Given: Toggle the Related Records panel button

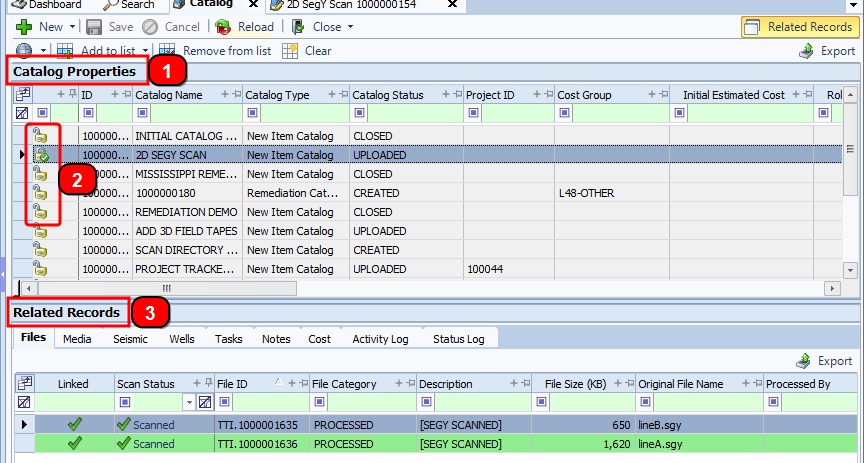Looking at the screenshot, I should click(798, 26).
